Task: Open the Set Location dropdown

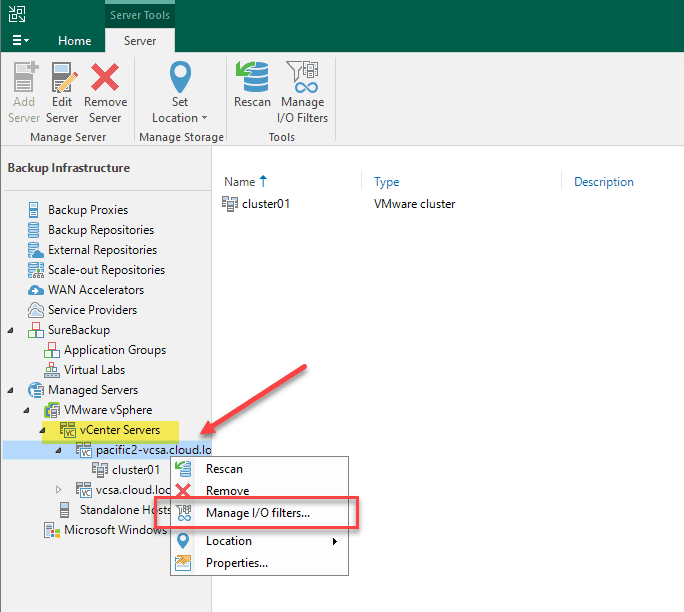Action: pyautogui.click(x=179, y=118)
